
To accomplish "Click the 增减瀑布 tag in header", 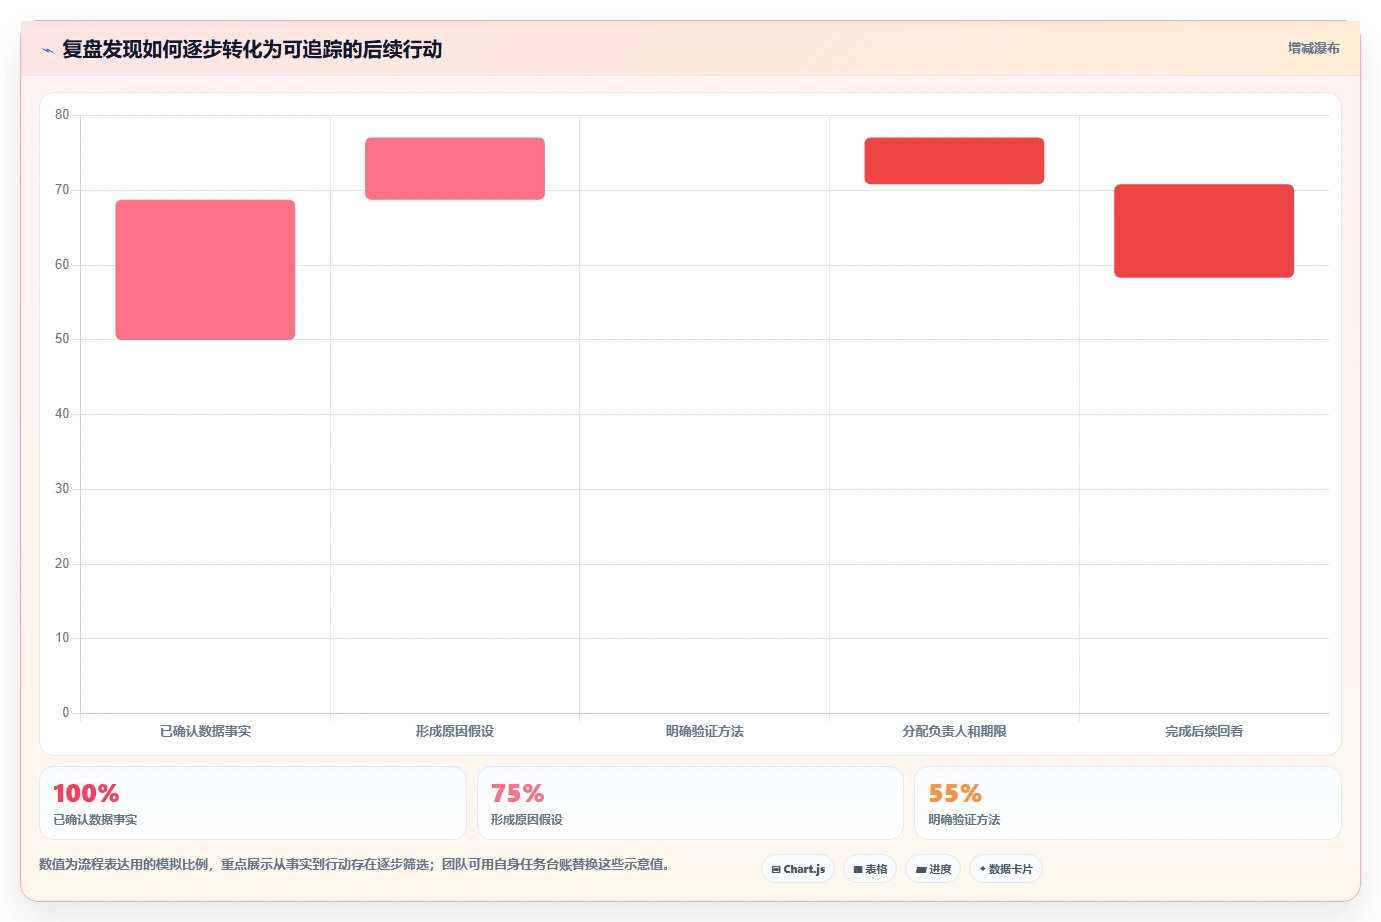I will (1313, 48).
